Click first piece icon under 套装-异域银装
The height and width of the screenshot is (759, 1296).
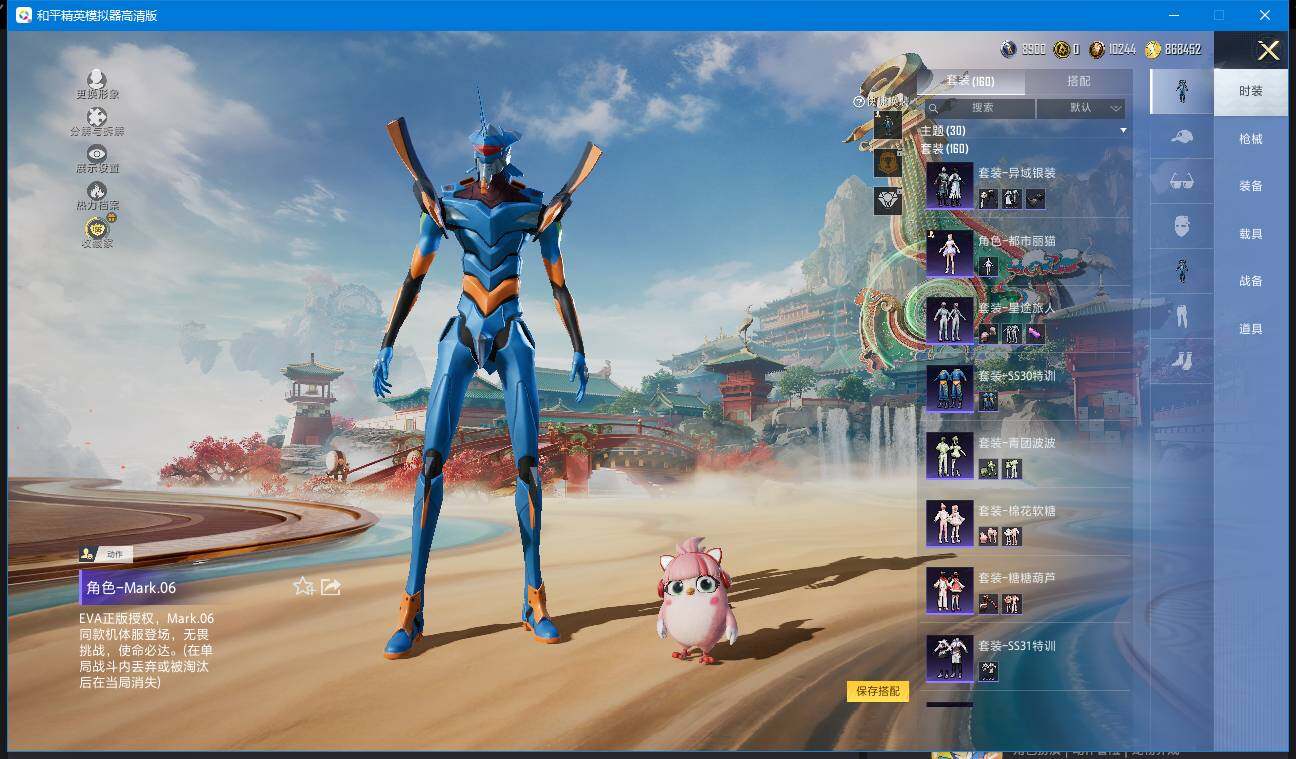pyautogui.click(x=988, y=199)
